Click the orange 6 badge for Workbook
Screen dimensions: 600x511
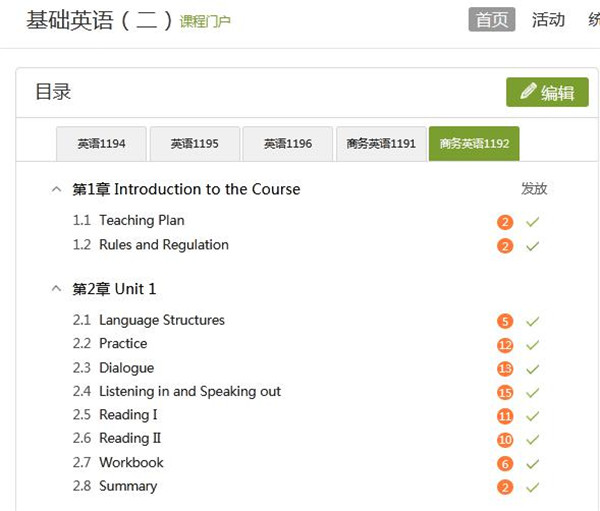(505, 464)
